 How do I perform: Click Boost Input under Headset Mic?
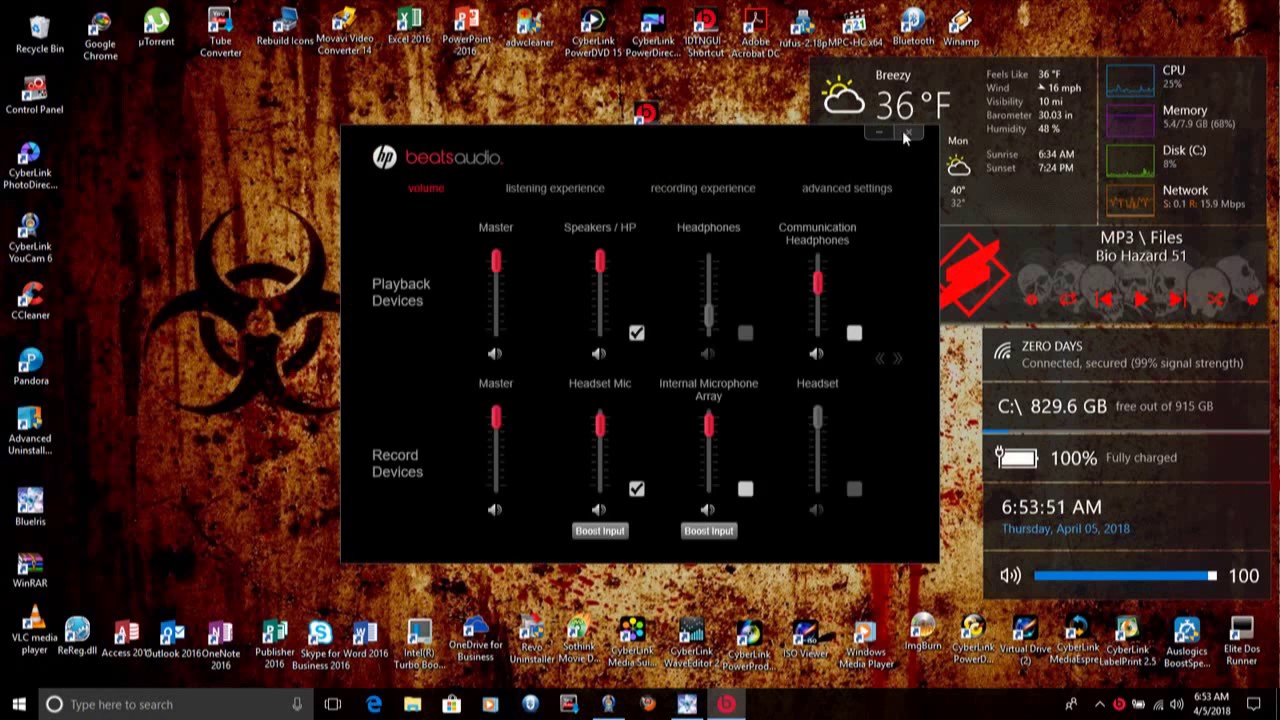tap(600, 531)
